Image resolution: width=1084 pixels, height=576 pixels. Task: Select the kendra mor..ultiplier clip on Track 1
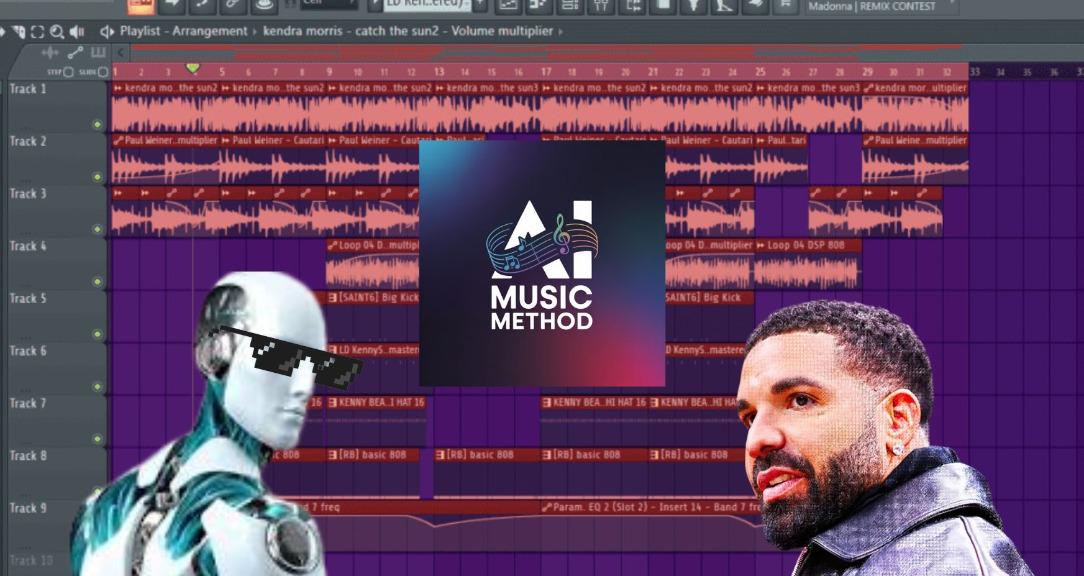pos(915,106)
